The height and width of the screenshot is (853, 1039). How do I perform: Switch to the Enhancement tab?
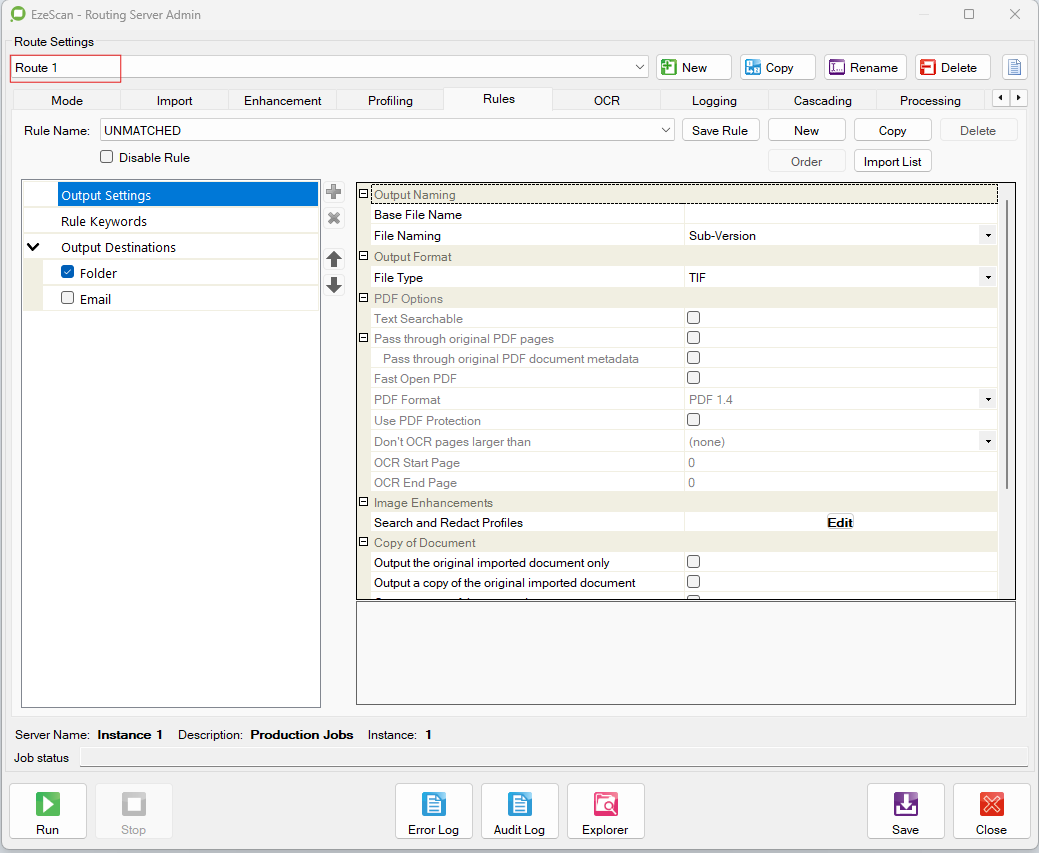point(282,100)
